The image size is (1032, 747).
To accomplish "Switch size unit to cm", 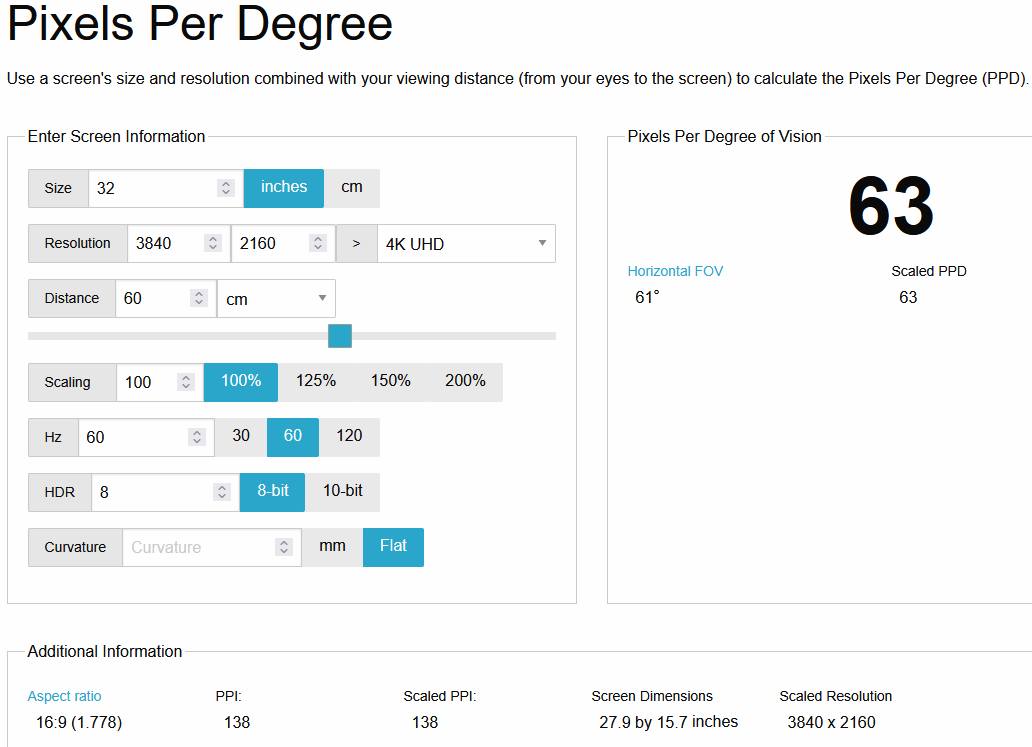I will click(351, 188).
